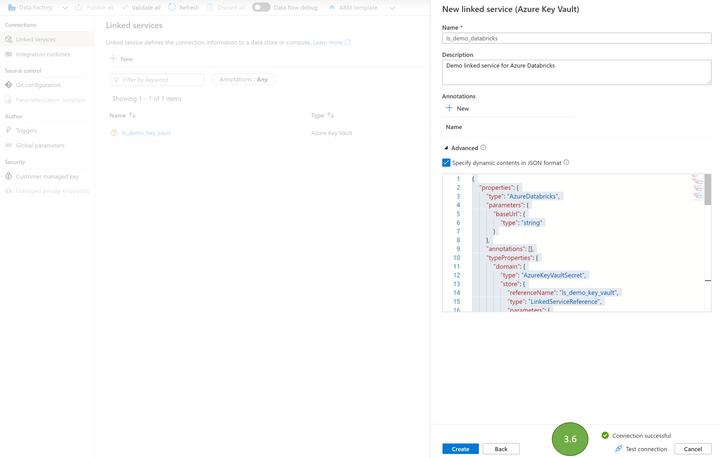The height and width of the screenshot is (458, 720).
Task: Click the key vault icon beside ls_demo_key_vault
Action: click(x=114, y=133)
